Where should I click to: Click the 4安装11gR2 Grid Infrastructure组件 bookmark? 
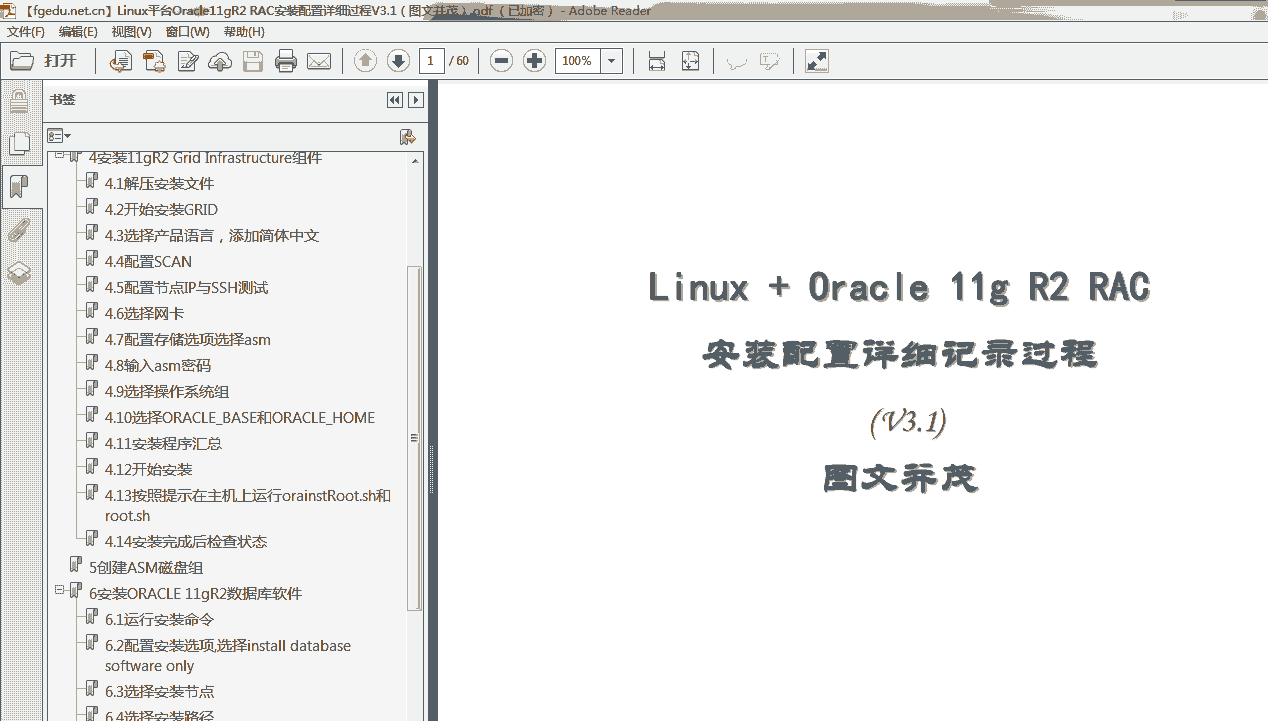(x=205, y=158)
